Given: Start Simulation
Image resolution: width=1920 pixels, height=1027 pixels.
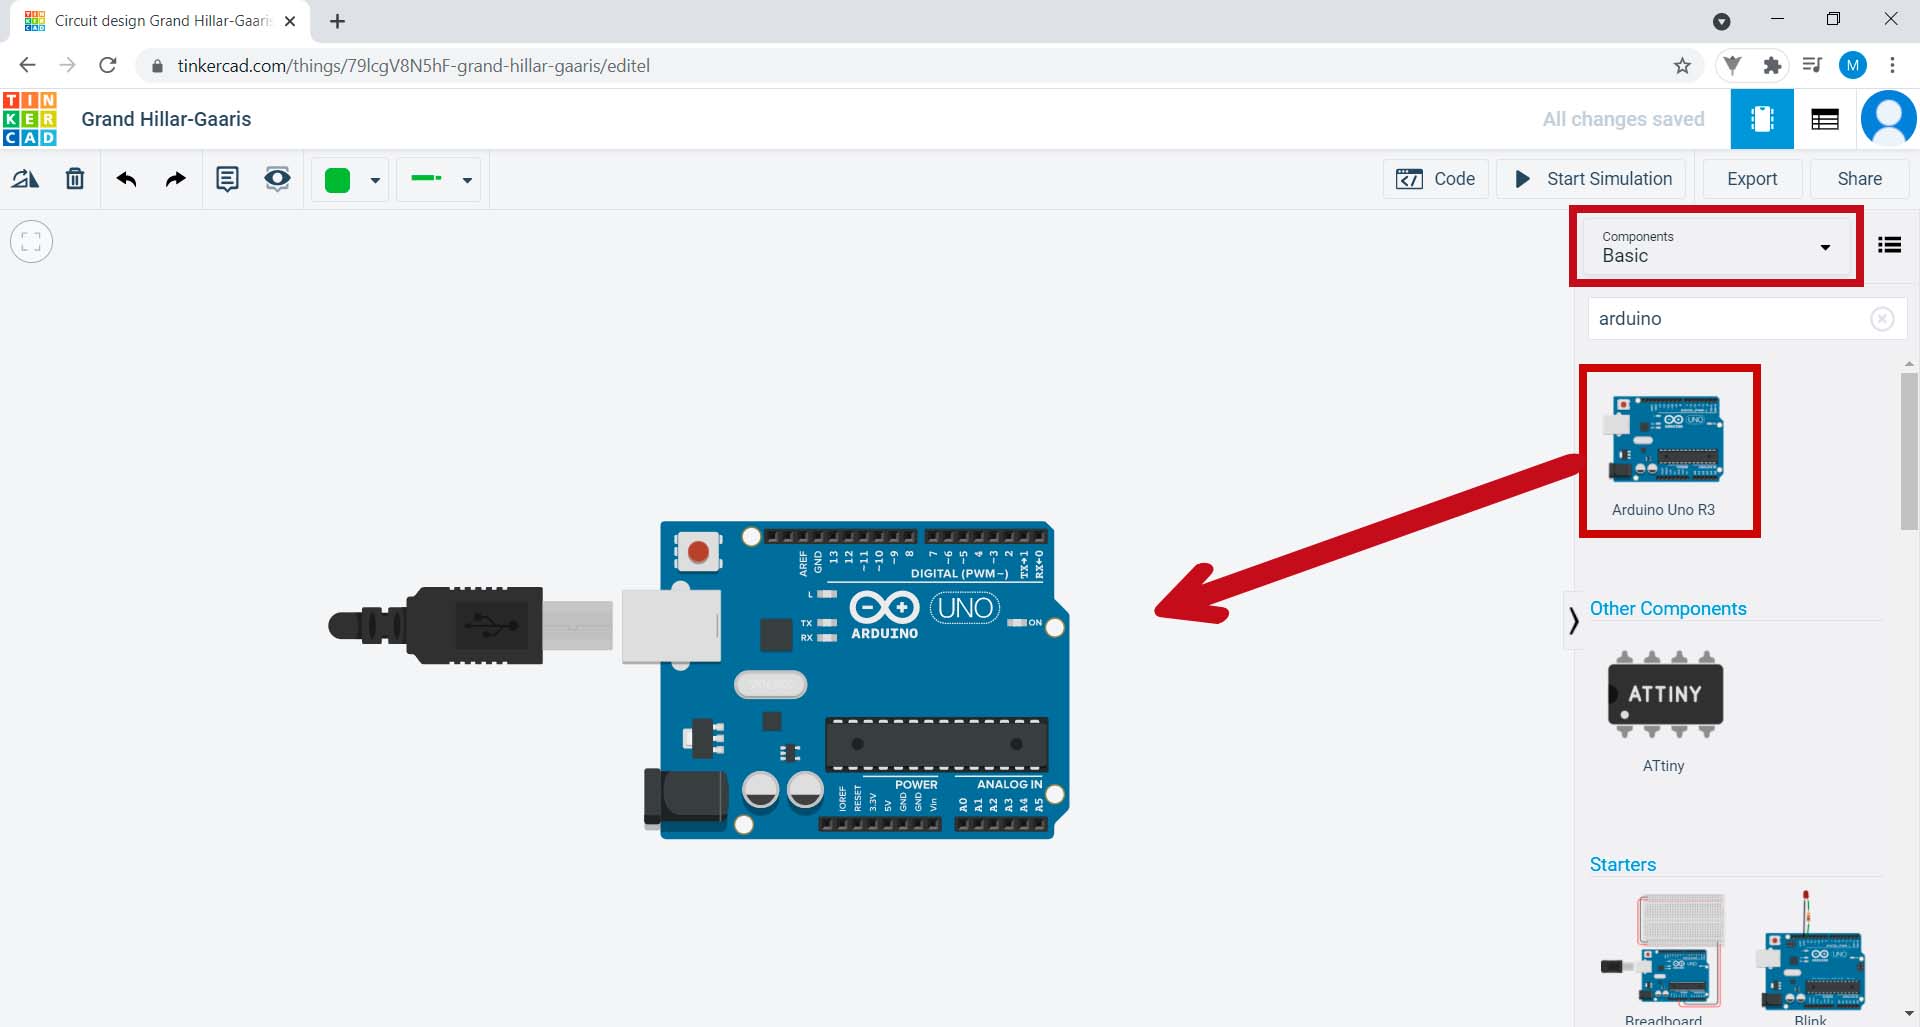Looking at the screenshot, I should [1591, 179].
